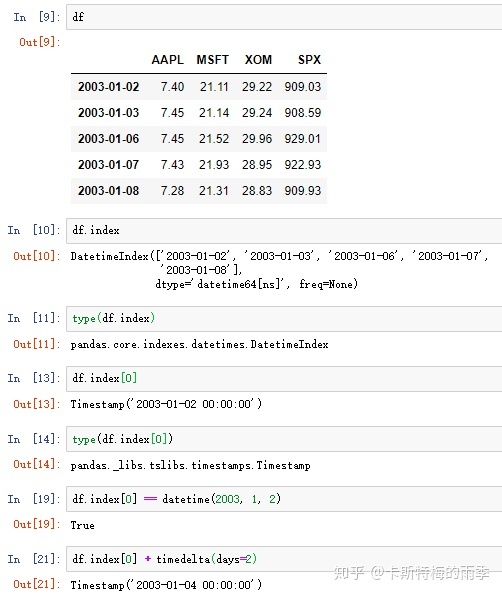Click the SPX value 909.93

[x=303, y=191]
